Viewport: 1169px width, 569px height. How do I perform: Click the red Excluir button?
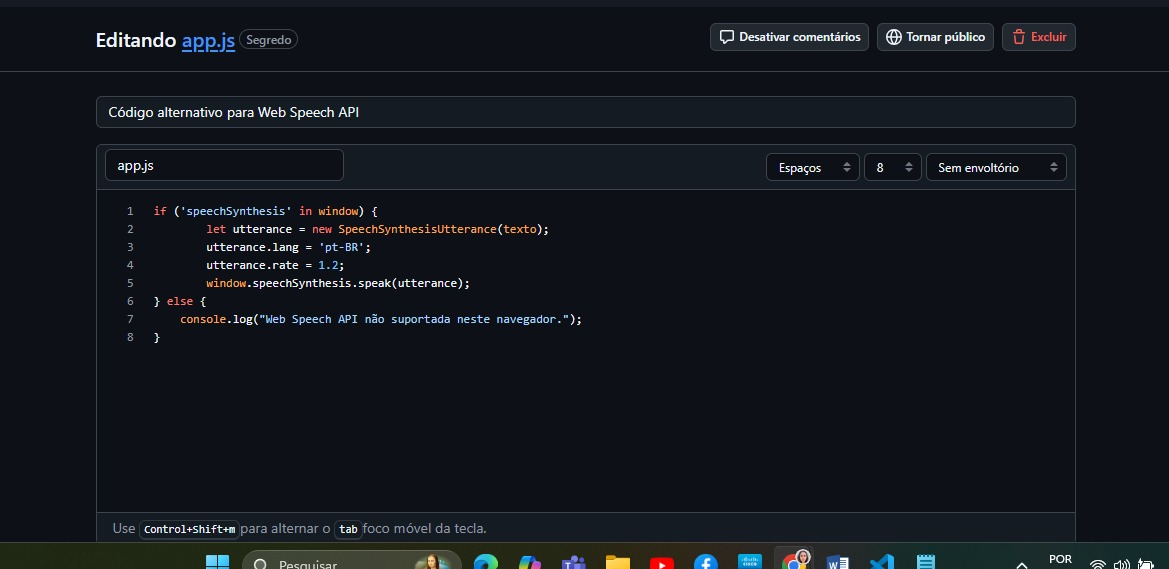(x=1039, y=37)
